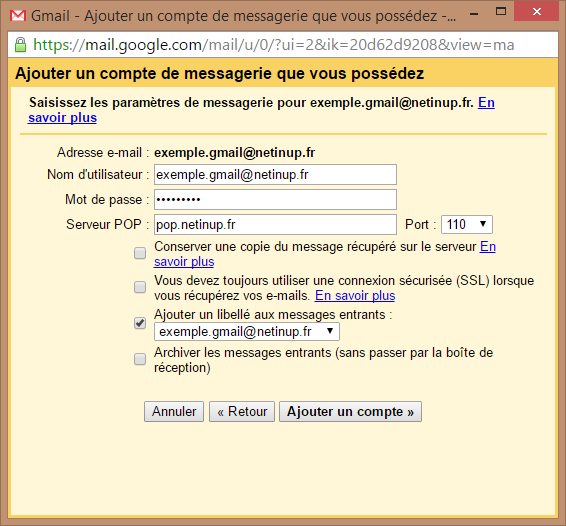The image size is (566, 526).
Task: Enable 'Conserver une copie du message' checkbox
Action: (140, 253)
